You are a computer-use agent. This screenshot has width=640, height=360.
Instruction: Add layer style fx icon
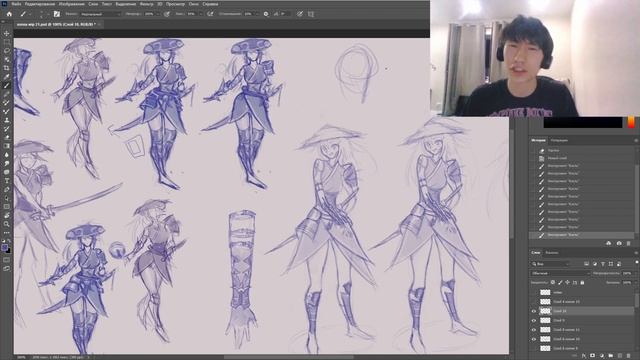[584, 356]
